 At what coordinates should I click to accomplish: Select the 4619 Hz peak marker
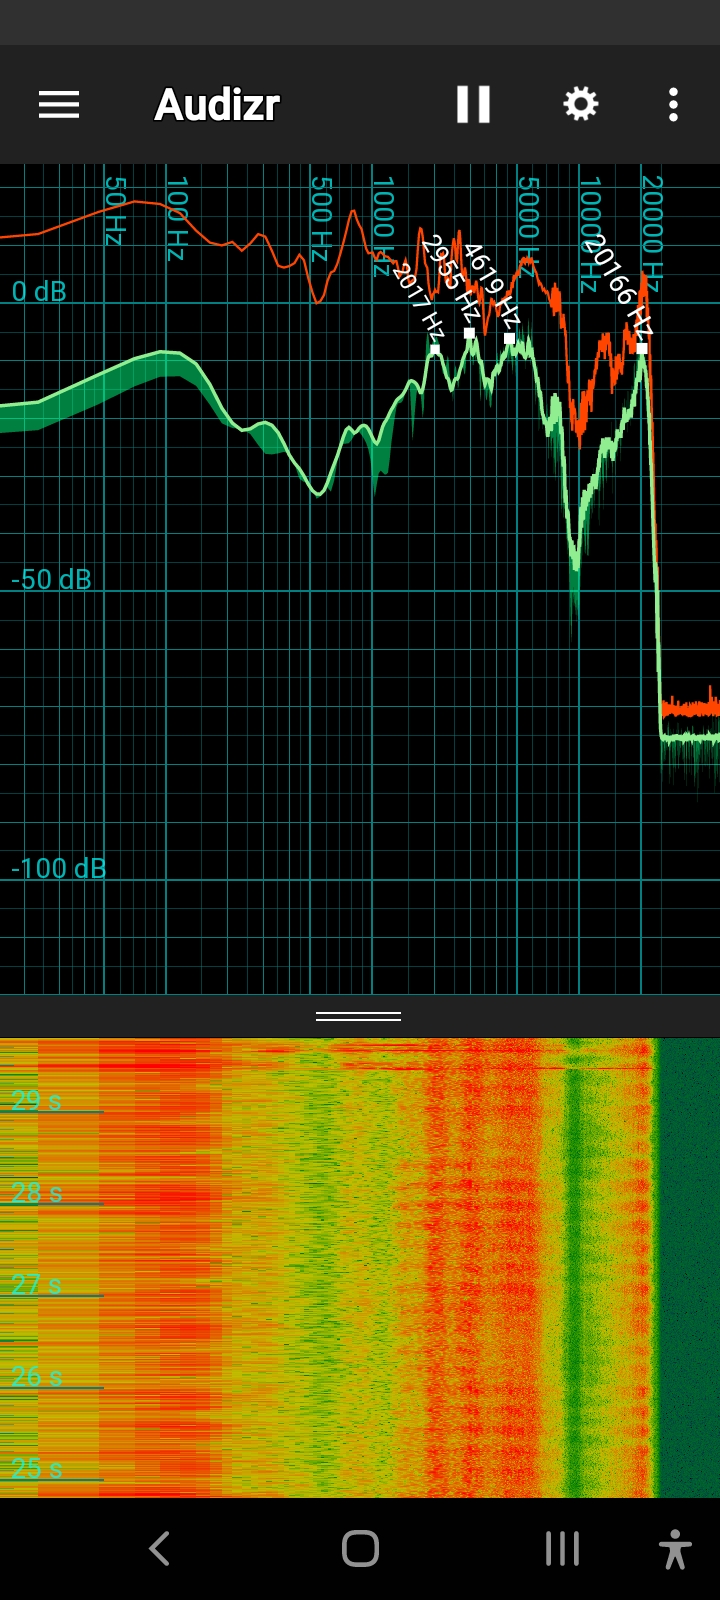[509, 338]
